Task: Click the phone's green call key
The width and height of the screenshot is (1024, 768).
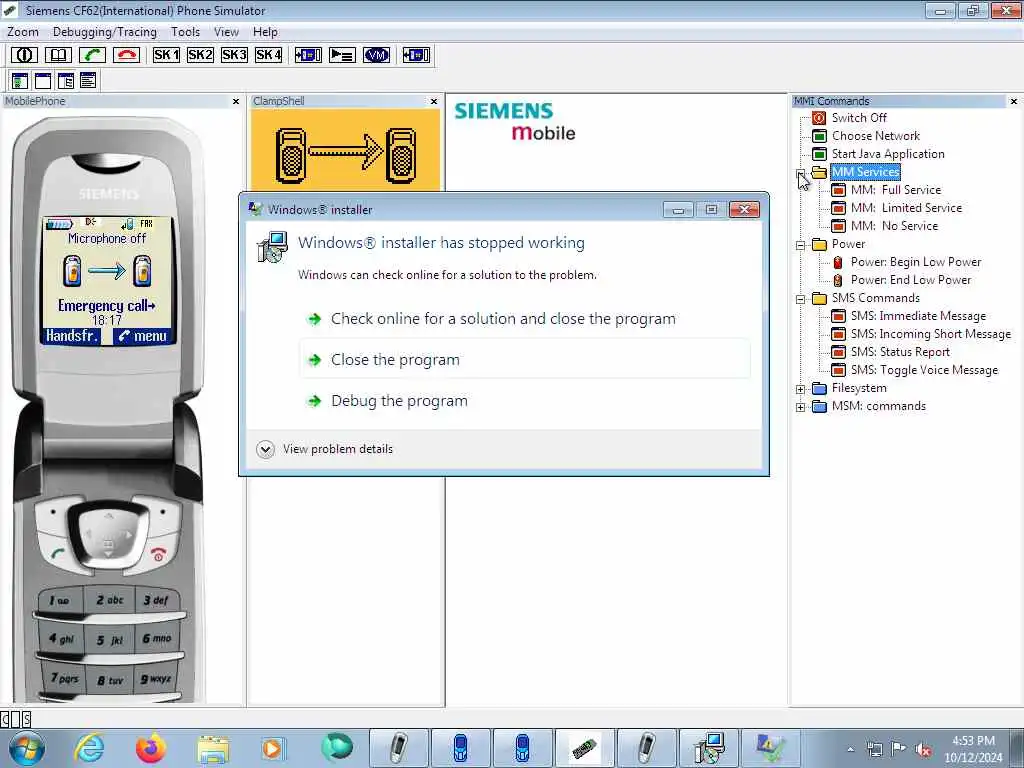Action: point(57,554)
